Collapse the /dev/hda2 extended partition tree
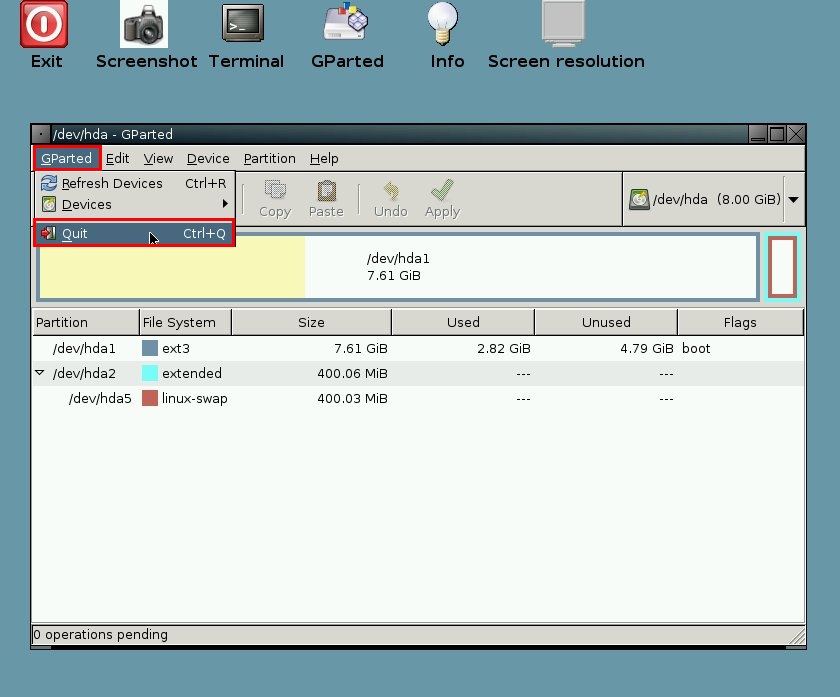 pos(40,372)
